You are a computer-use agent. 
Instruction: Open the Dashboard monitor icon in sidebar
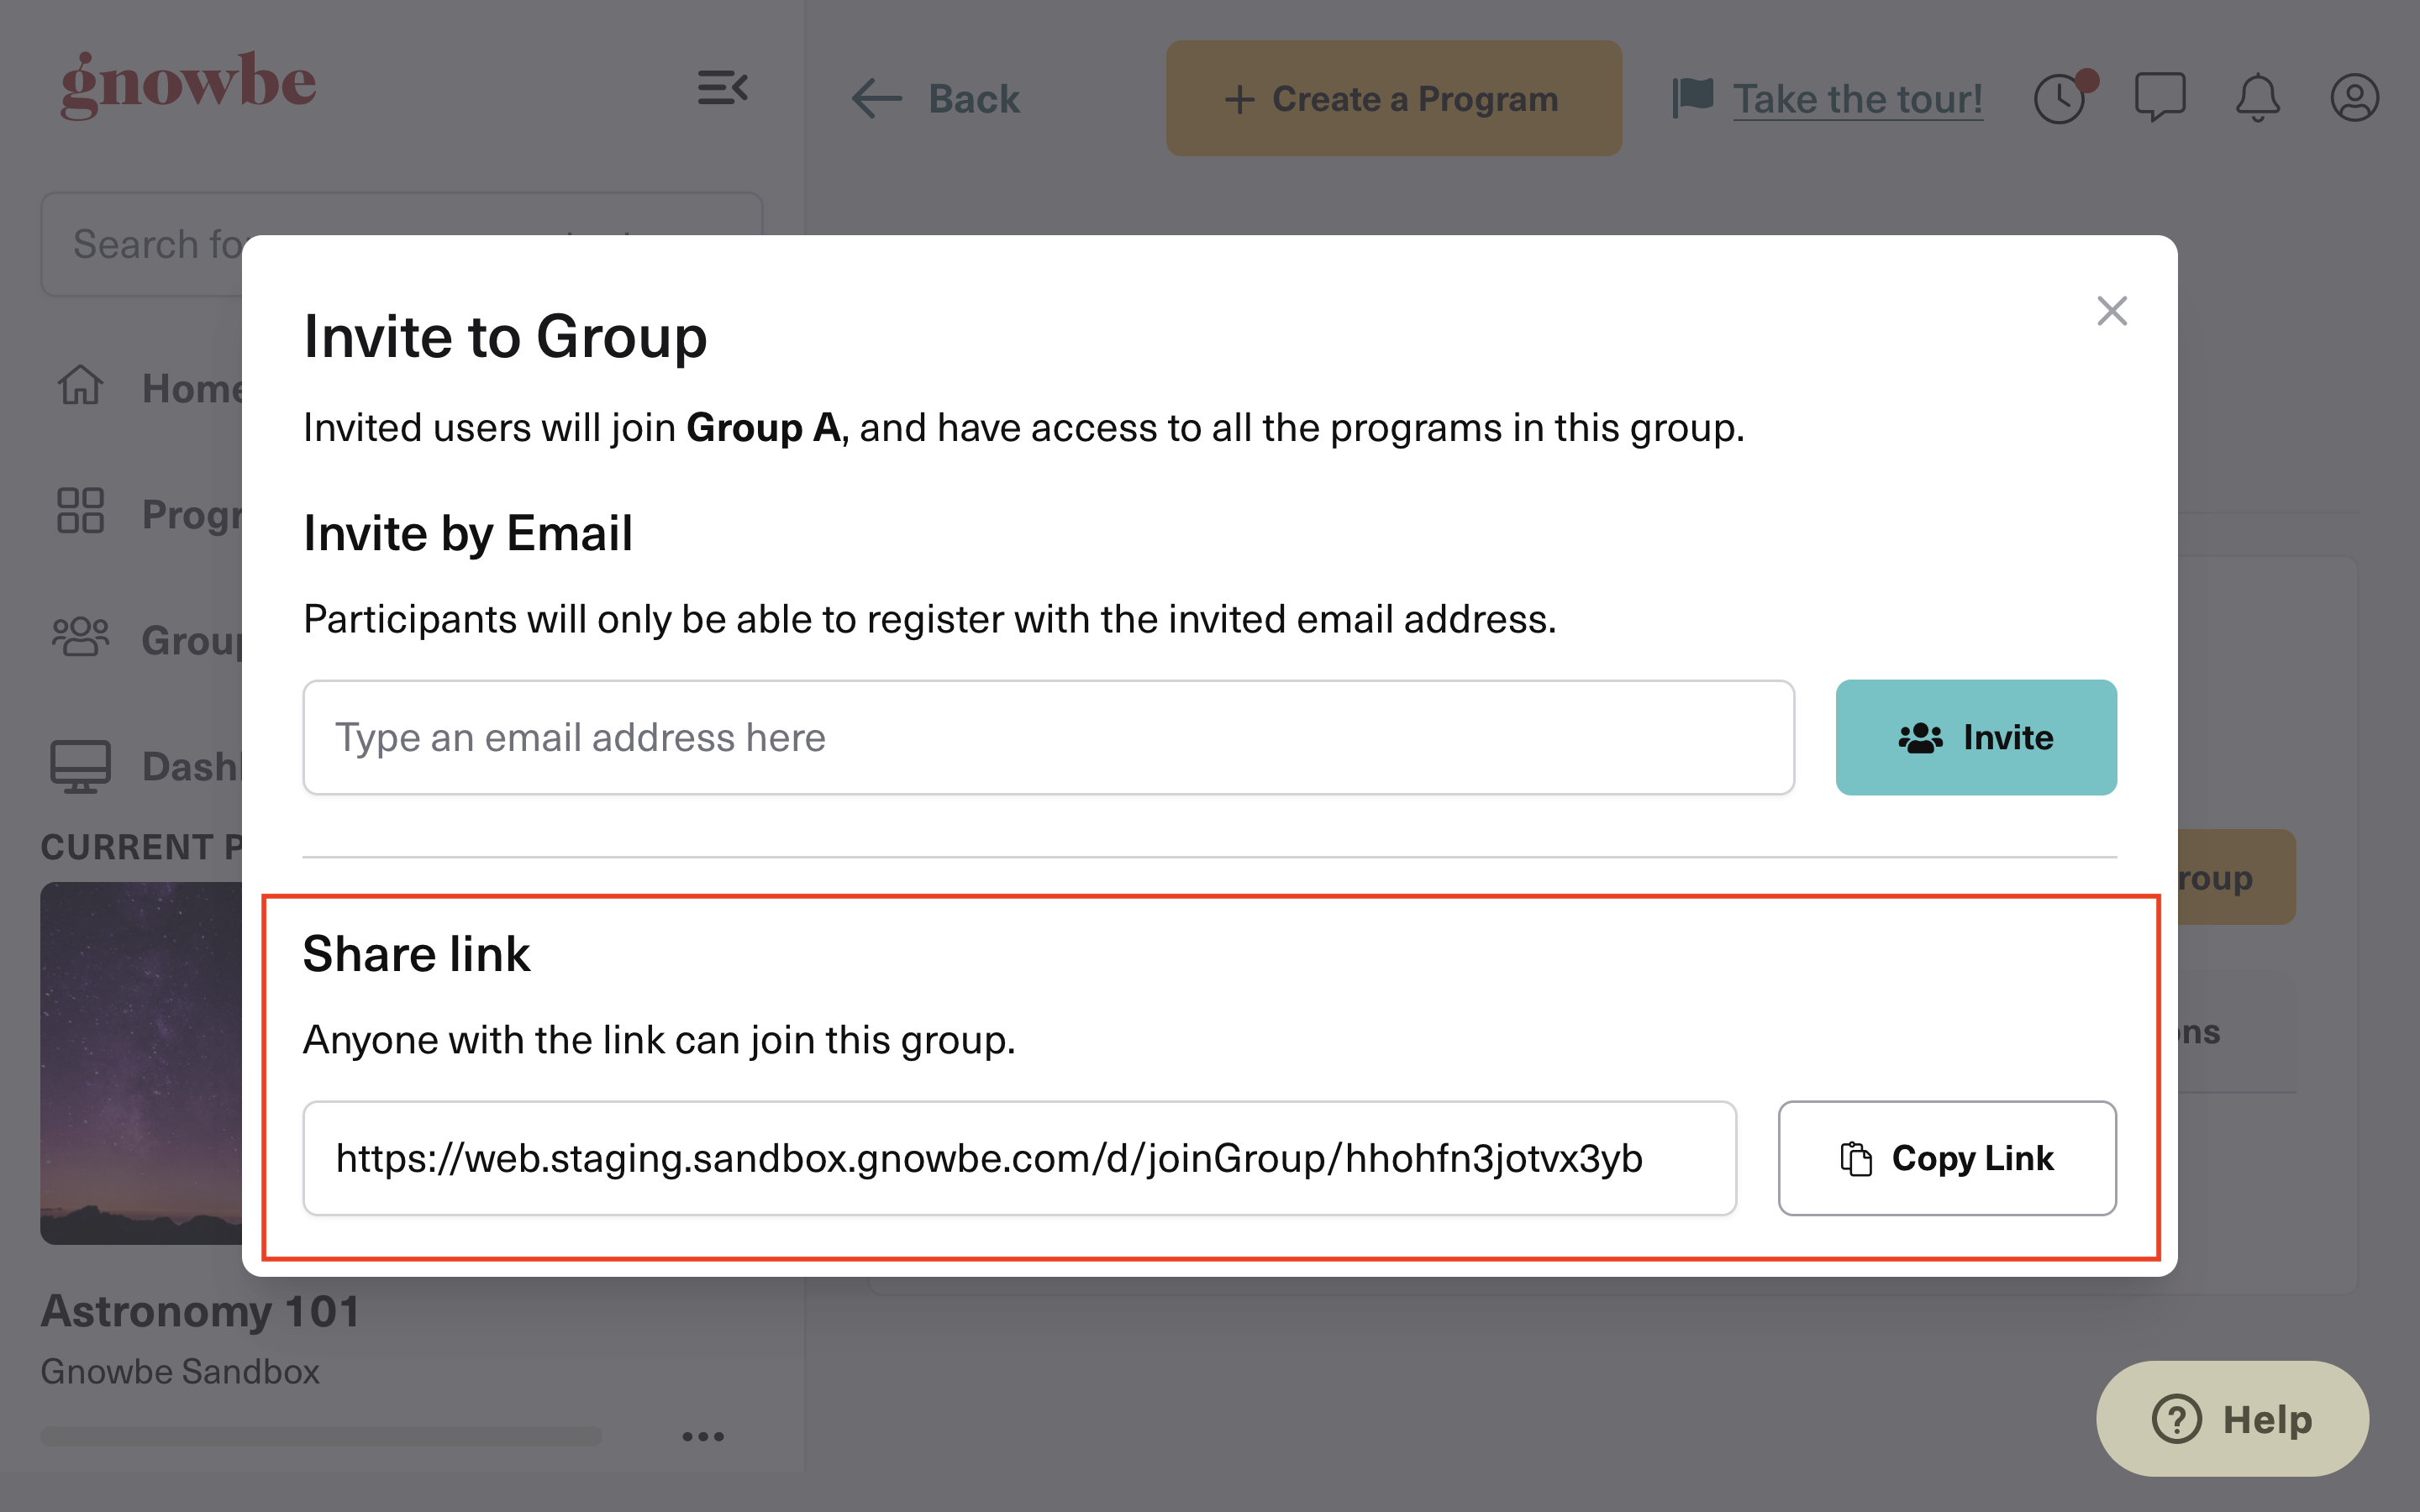click(80, 766)
